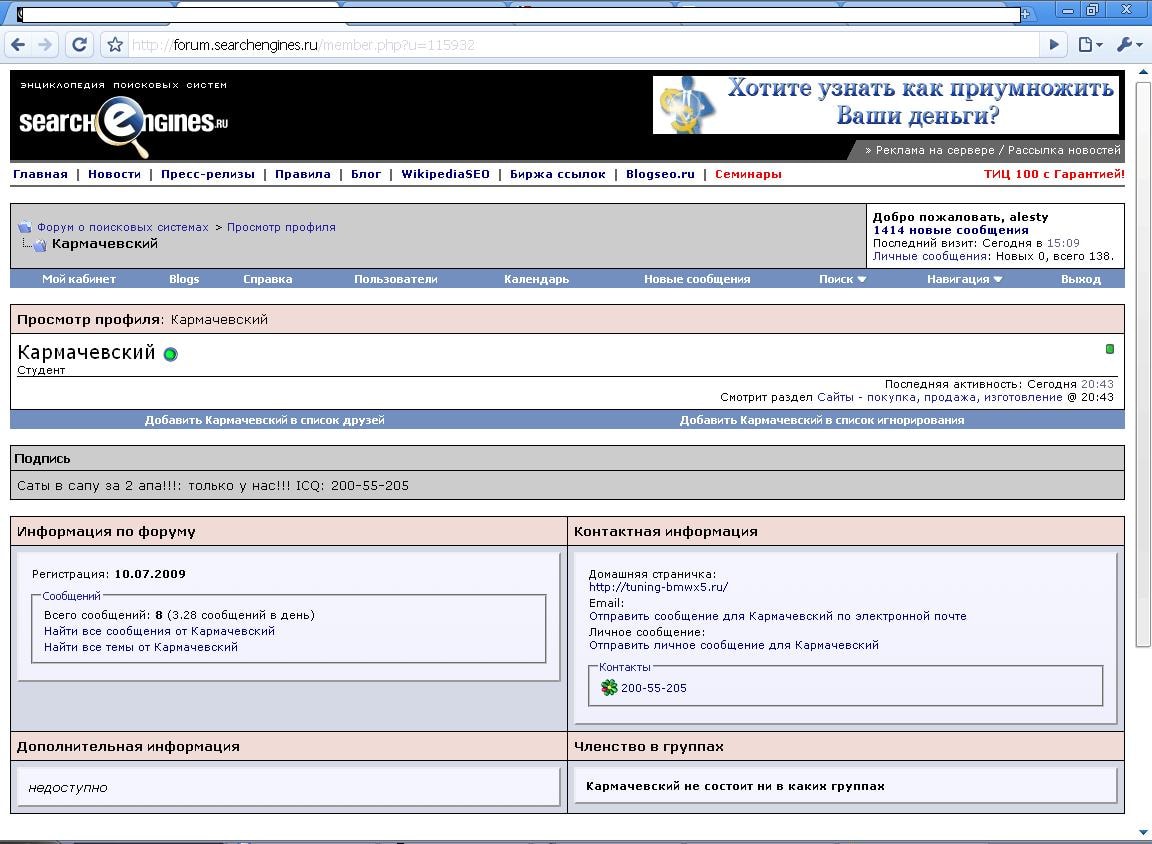Viewport: 1152px width, 844px height.
Task: Reload the page with refresh icon
Action: click(79, 45)
